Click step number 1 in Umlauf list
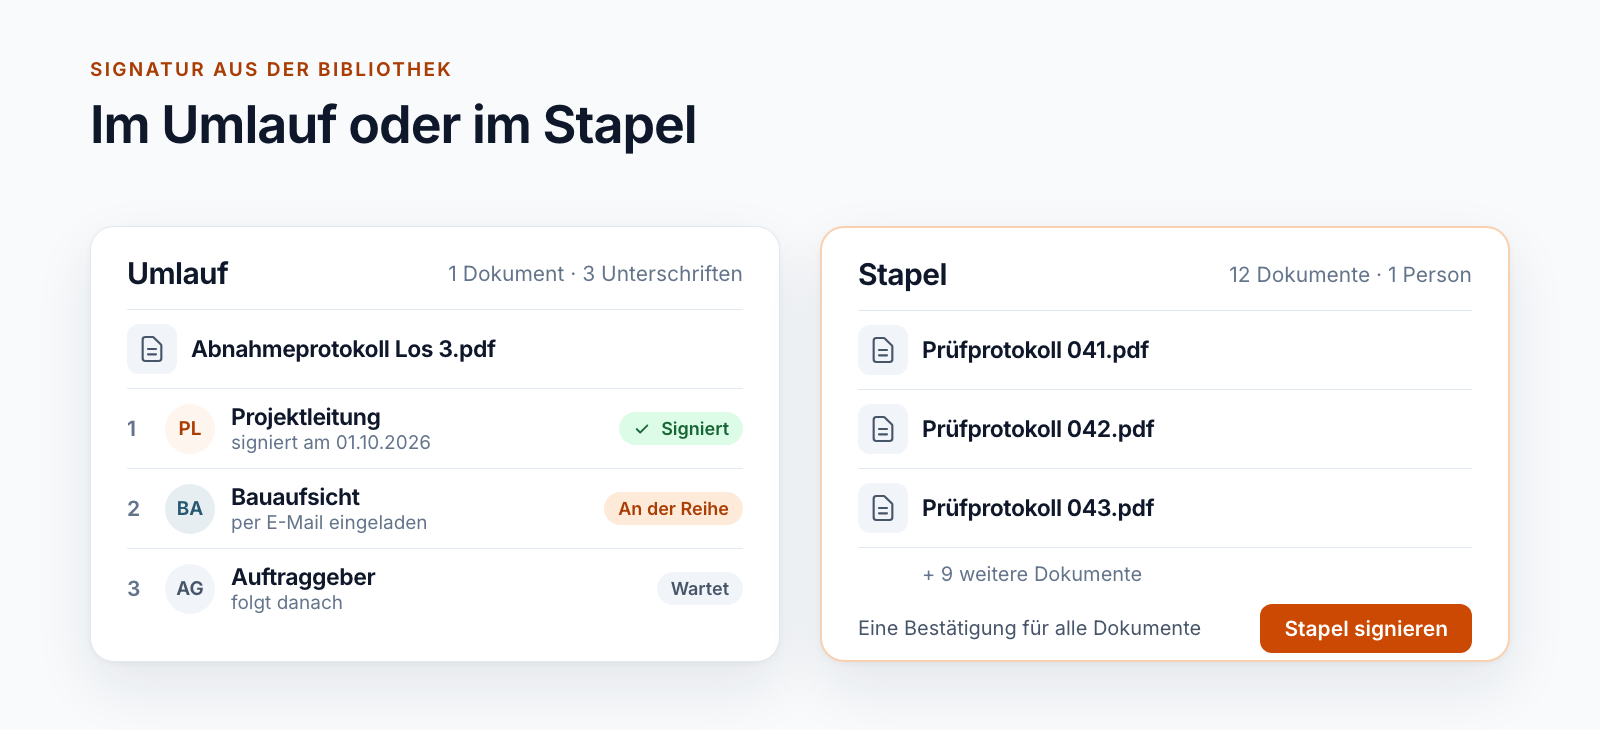 tap(132, 429)
